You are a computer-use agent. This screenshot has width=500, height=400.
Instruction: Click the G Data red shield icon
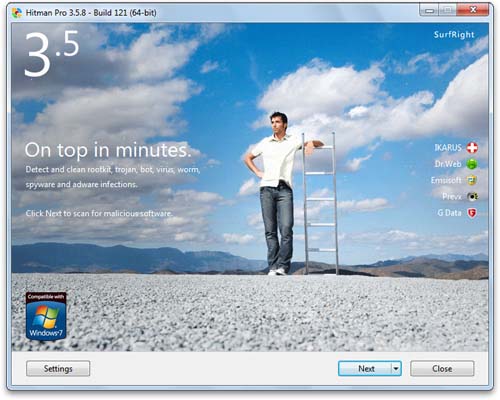pos(472,213)
